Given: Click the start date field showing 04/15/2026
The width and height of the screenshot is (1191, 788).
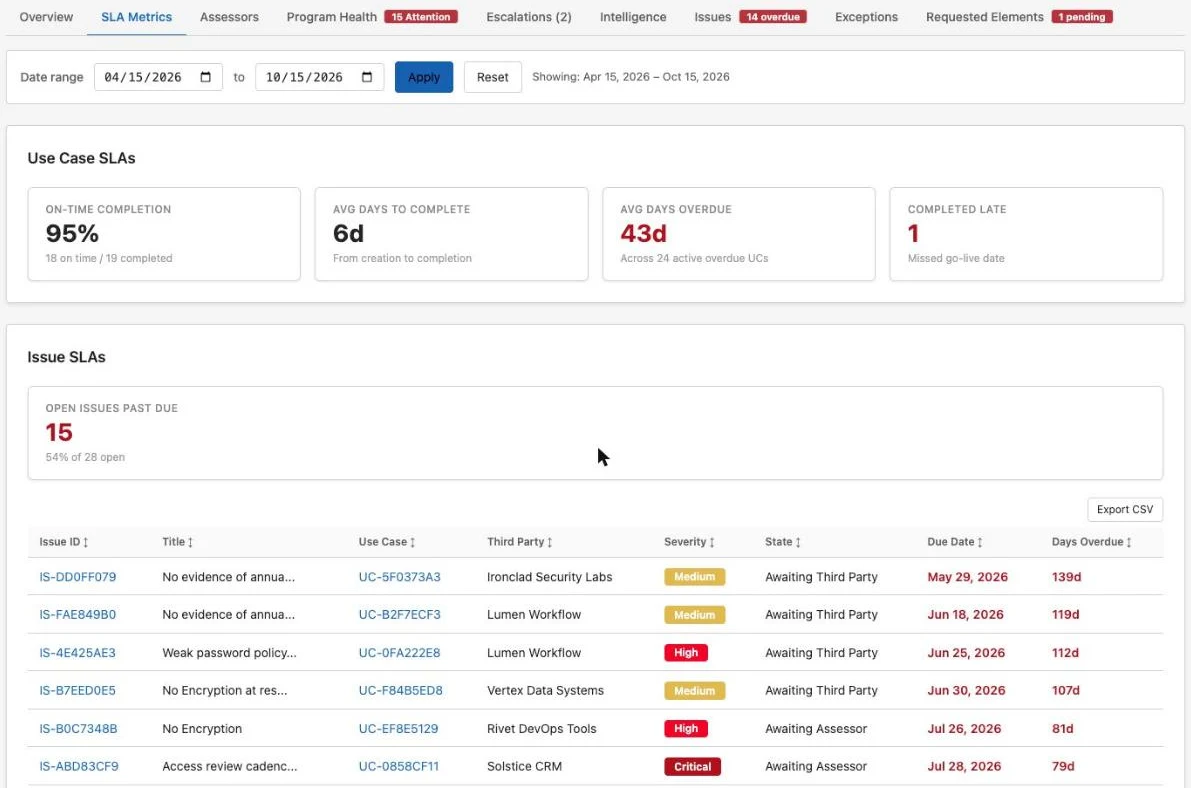Looking at the screenshot, I should 158,77.
